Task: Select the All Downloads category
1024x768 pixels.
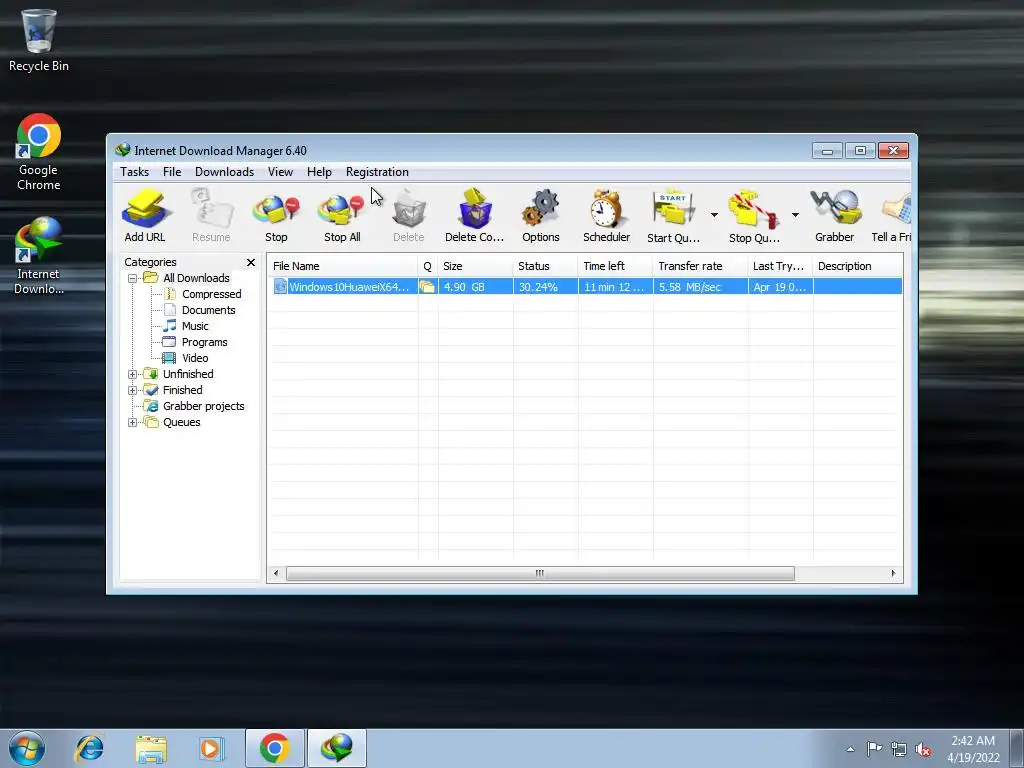Action: (x=196, y=278)
